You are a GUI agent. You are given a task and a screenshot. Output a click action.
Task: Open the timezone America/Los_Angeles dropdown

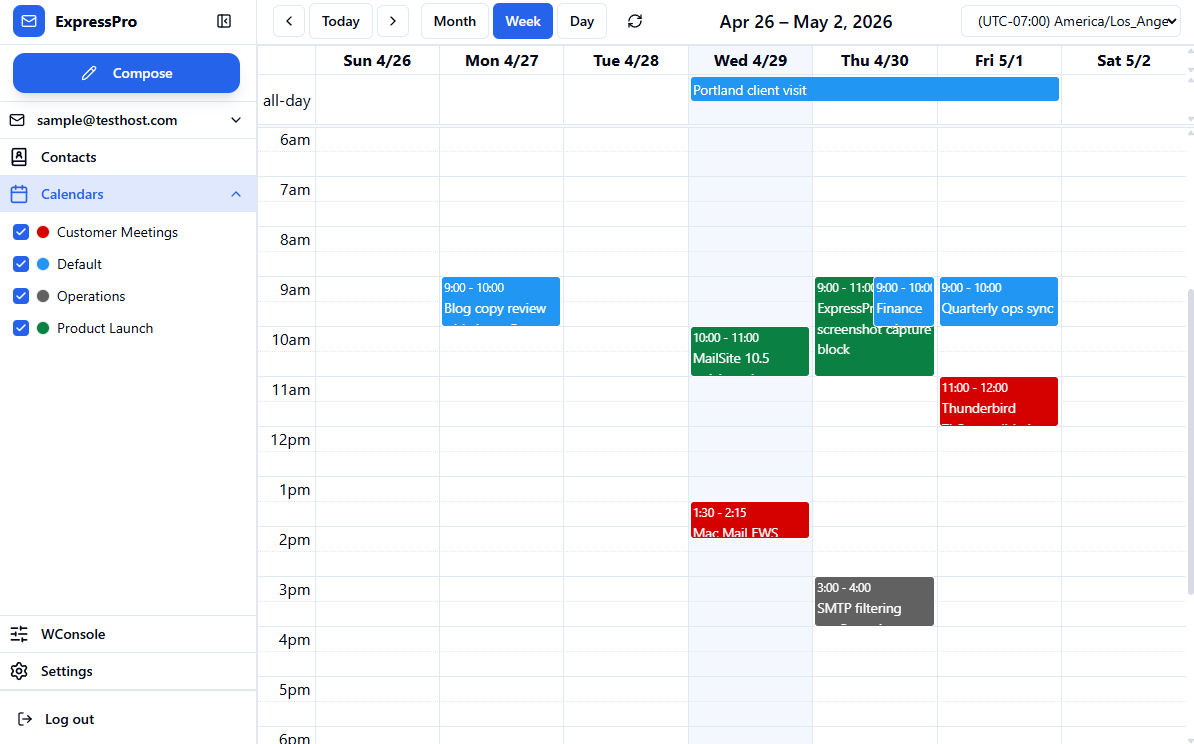[x=1071, y=21]
